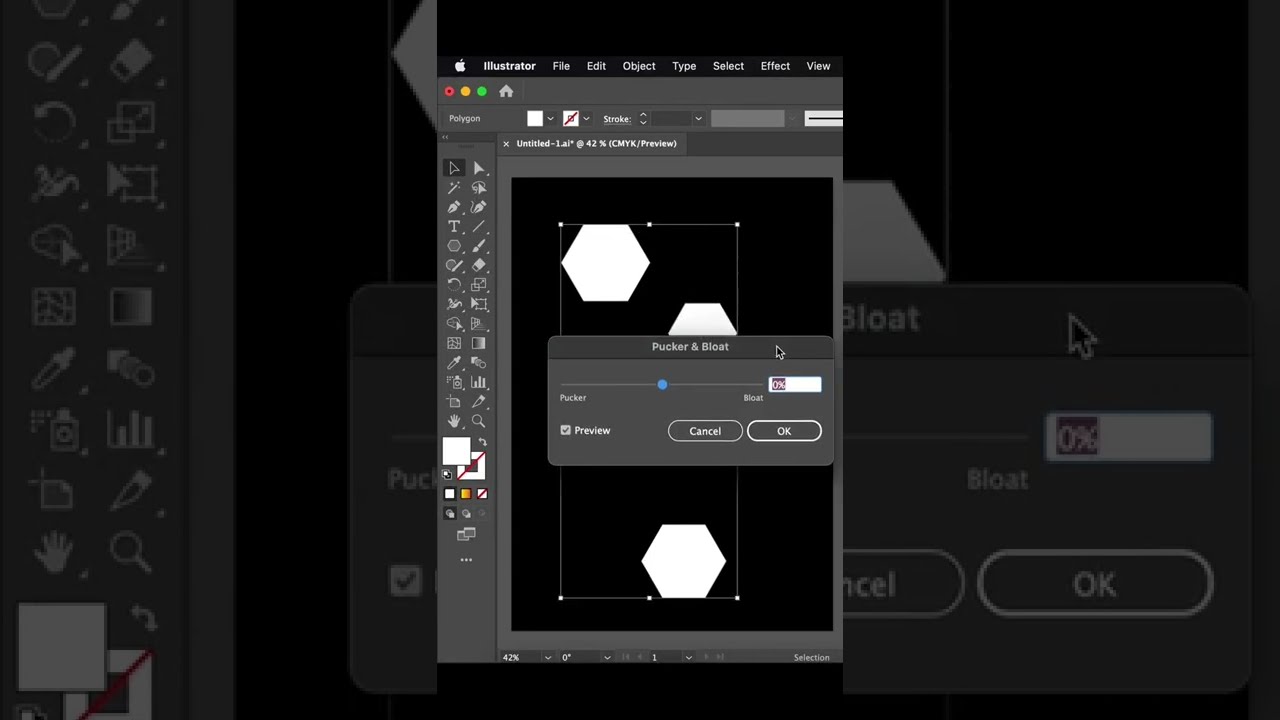
Task: Pick the Polygon shape tool
Action: 454,246
